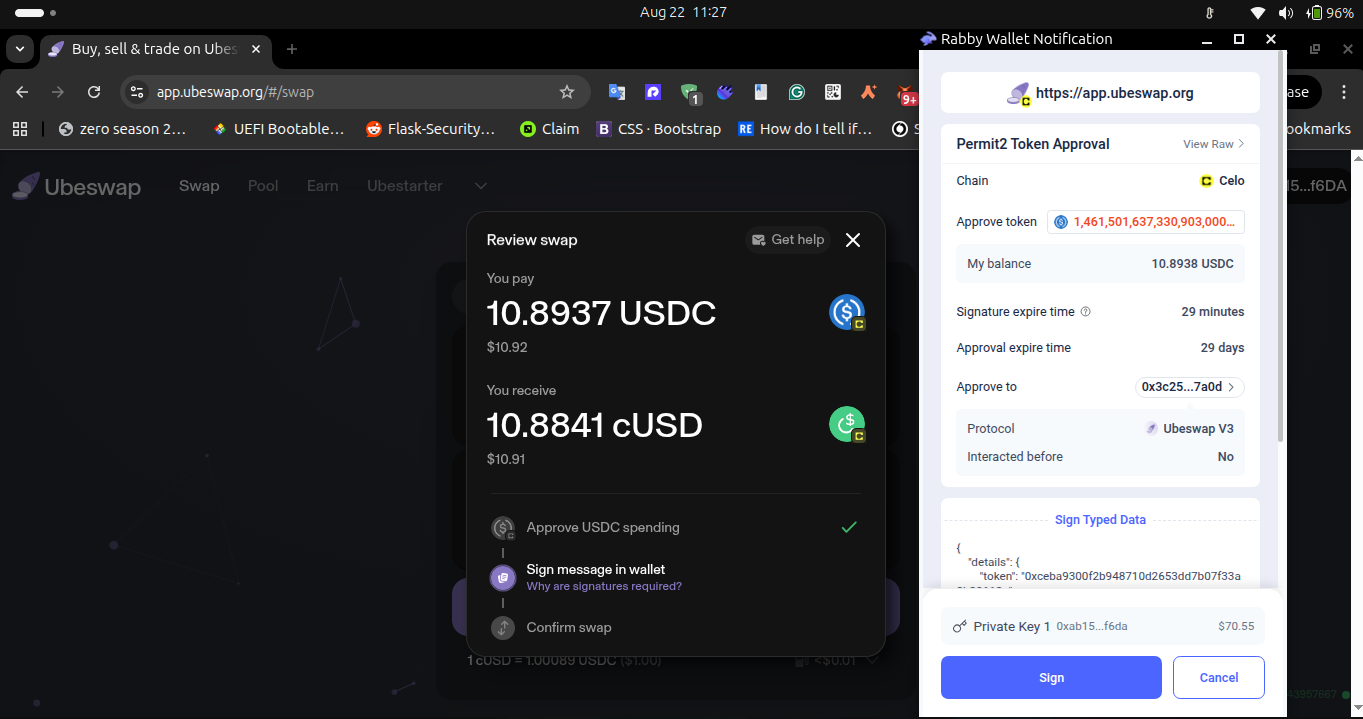1363x719 pixels.
Task: Click the Grammarly extension icon
Action: 796,92
